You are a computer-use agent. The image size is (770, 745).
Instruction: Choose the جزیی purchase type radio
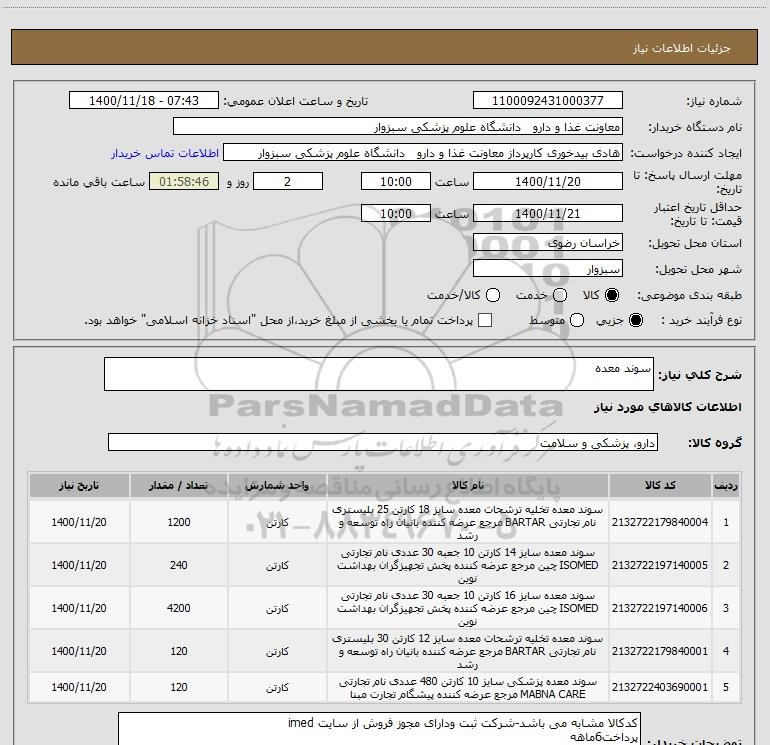[635, 320]
